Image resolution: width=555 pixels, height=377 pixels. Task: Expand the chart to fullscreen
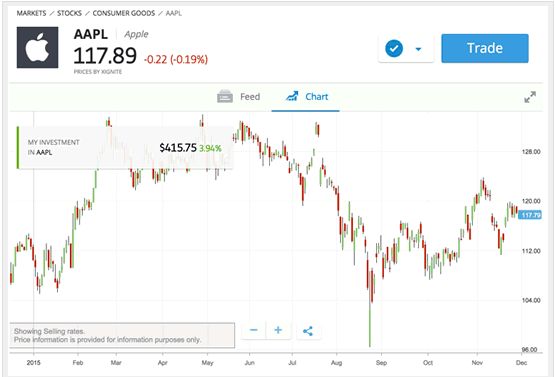[x=530, y=97]
